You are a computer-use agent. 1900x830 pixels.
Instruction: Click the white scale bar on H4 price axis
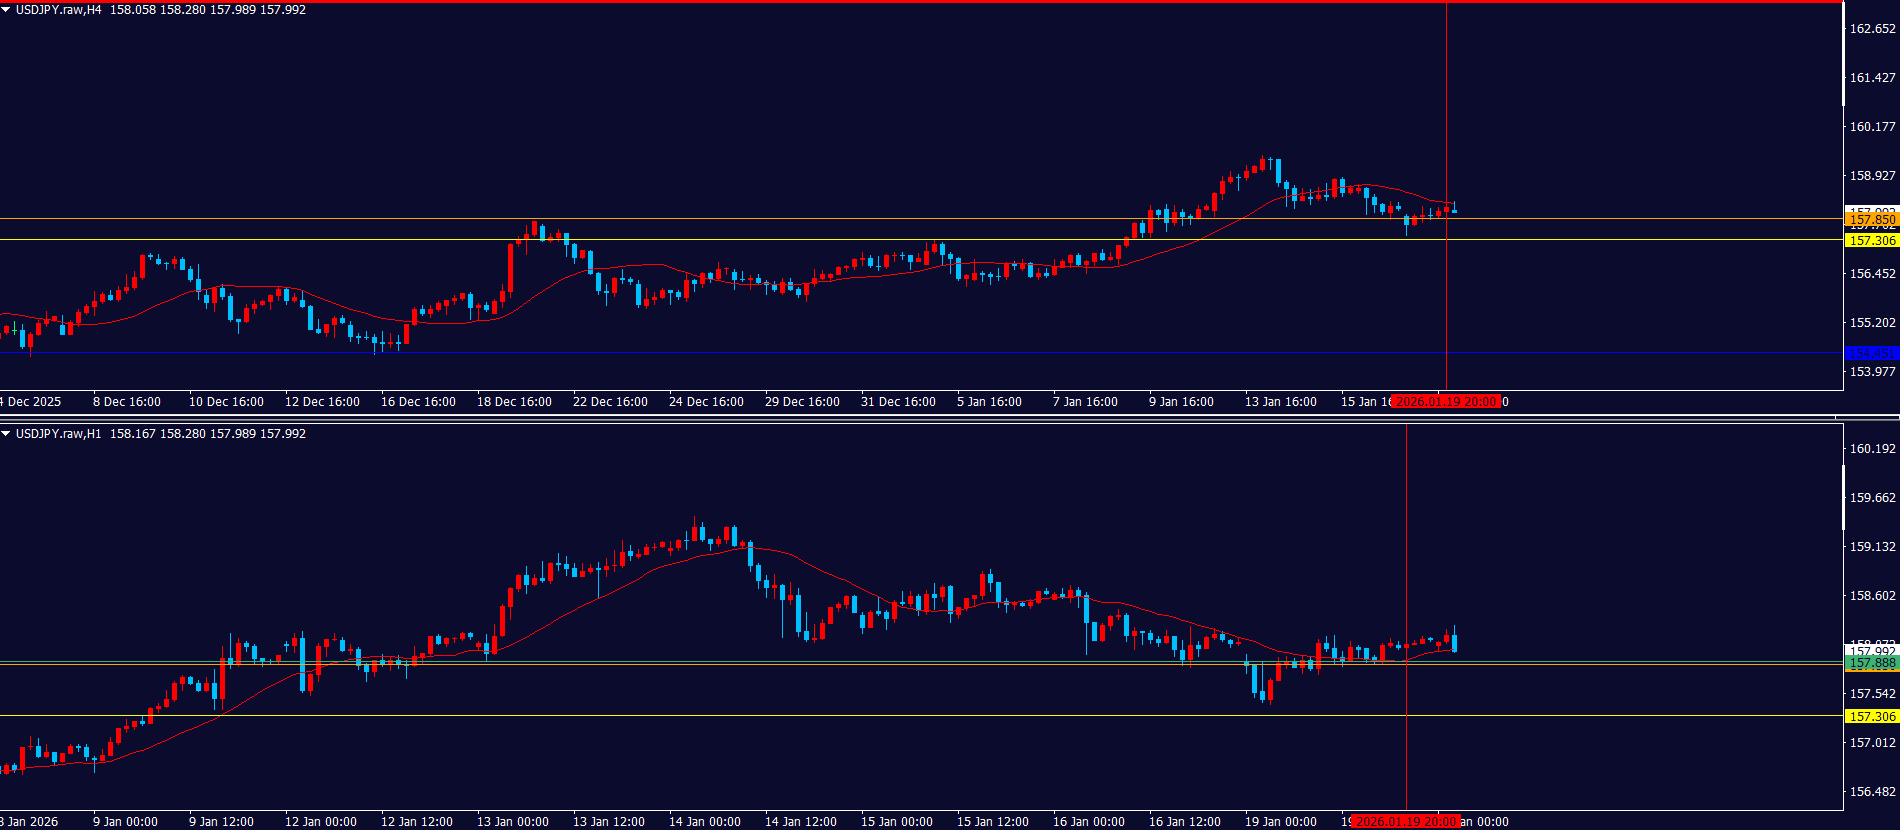(x=1844, y=60)
